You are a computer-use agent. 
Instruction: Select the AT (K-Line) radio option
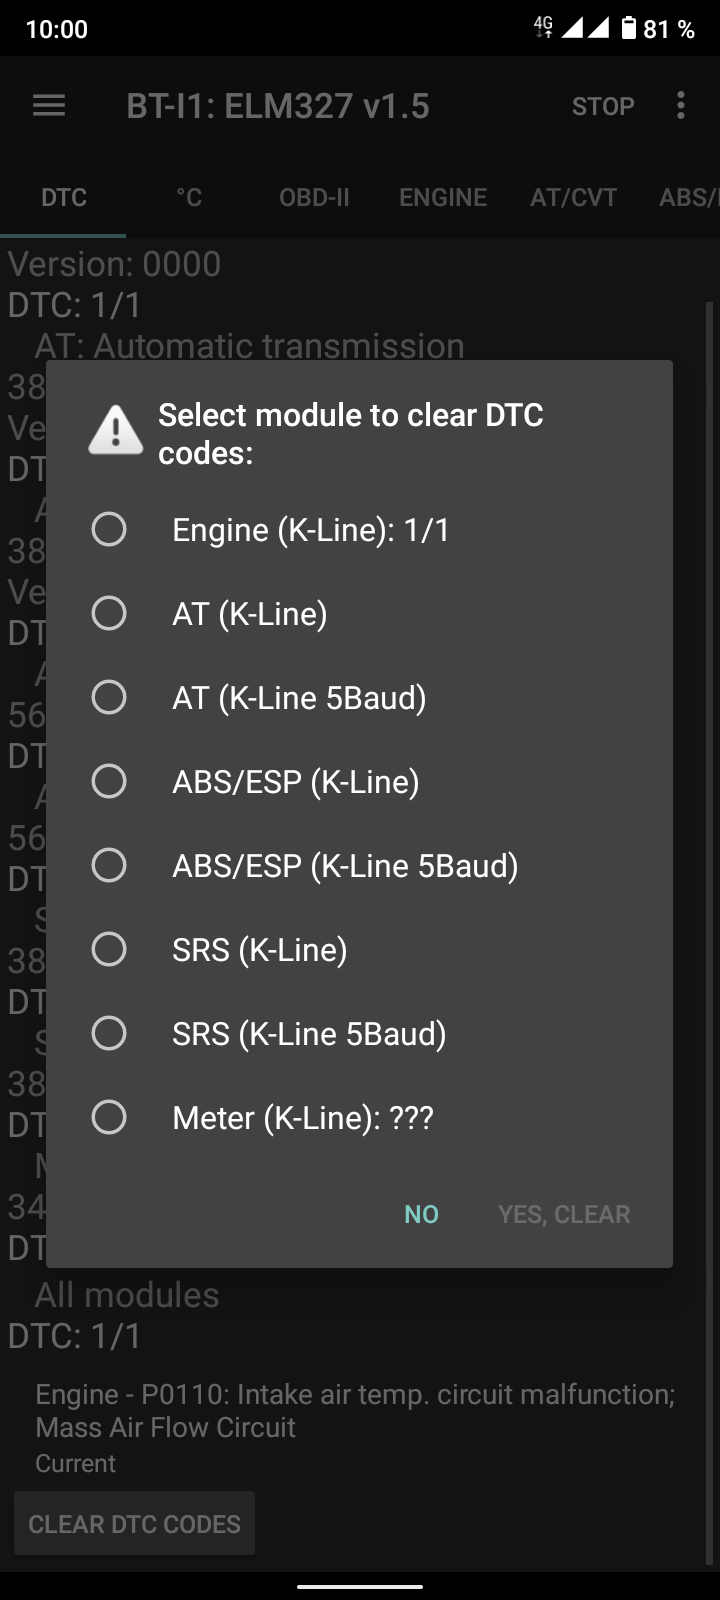point(360,613)
